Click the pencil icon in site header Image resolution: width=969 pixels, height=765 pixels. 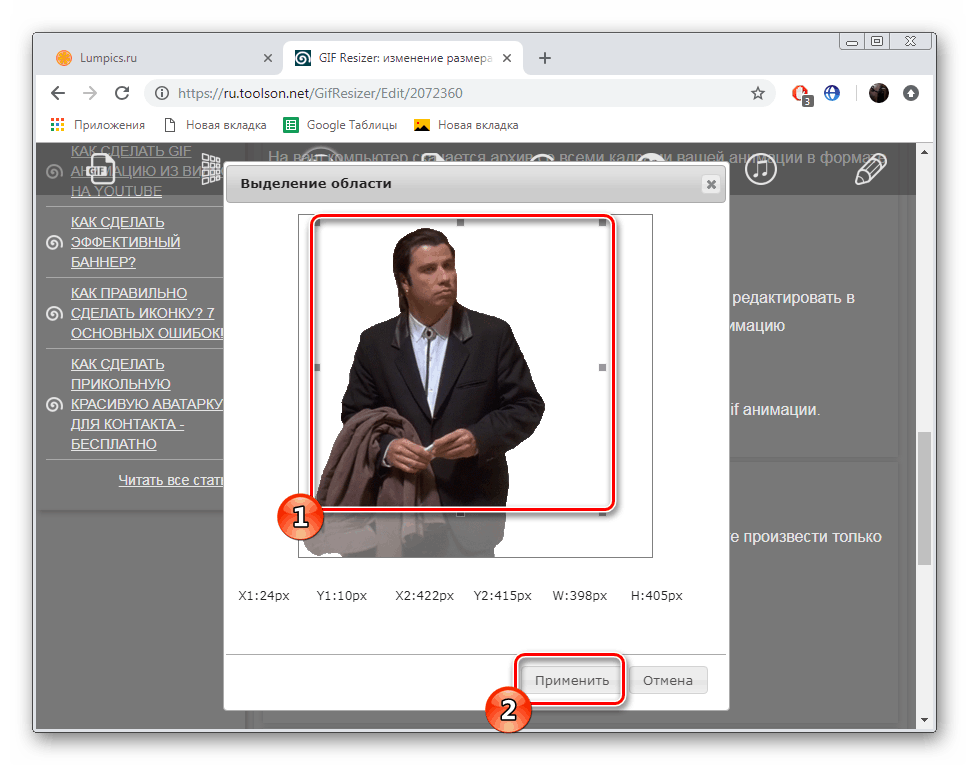pos(870,169)
